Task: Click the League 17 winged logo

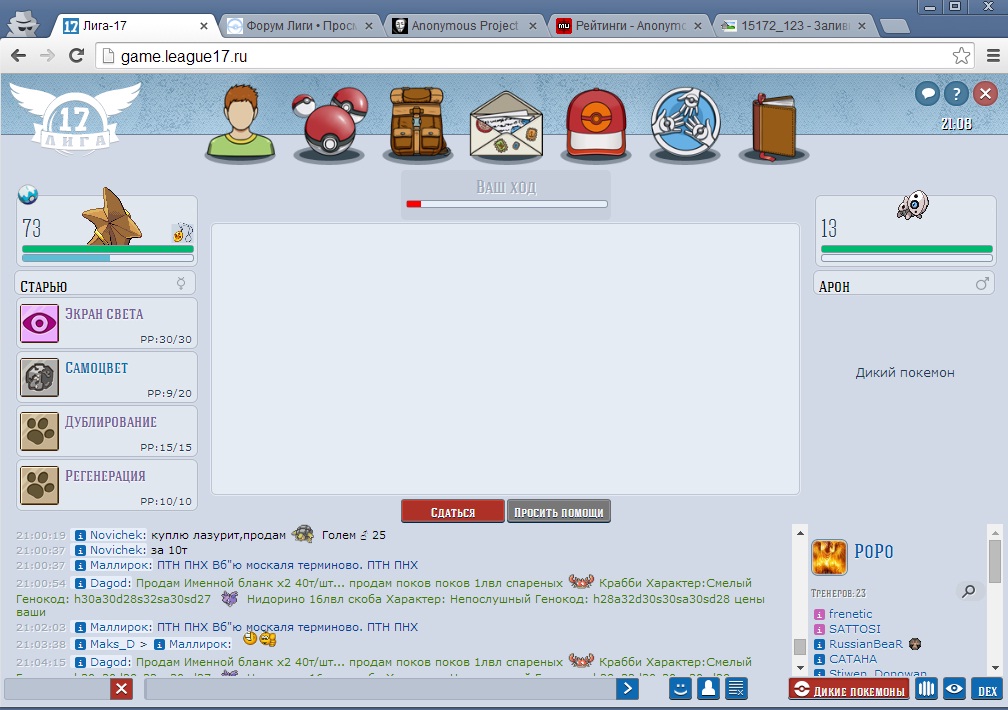Action: 75,118
